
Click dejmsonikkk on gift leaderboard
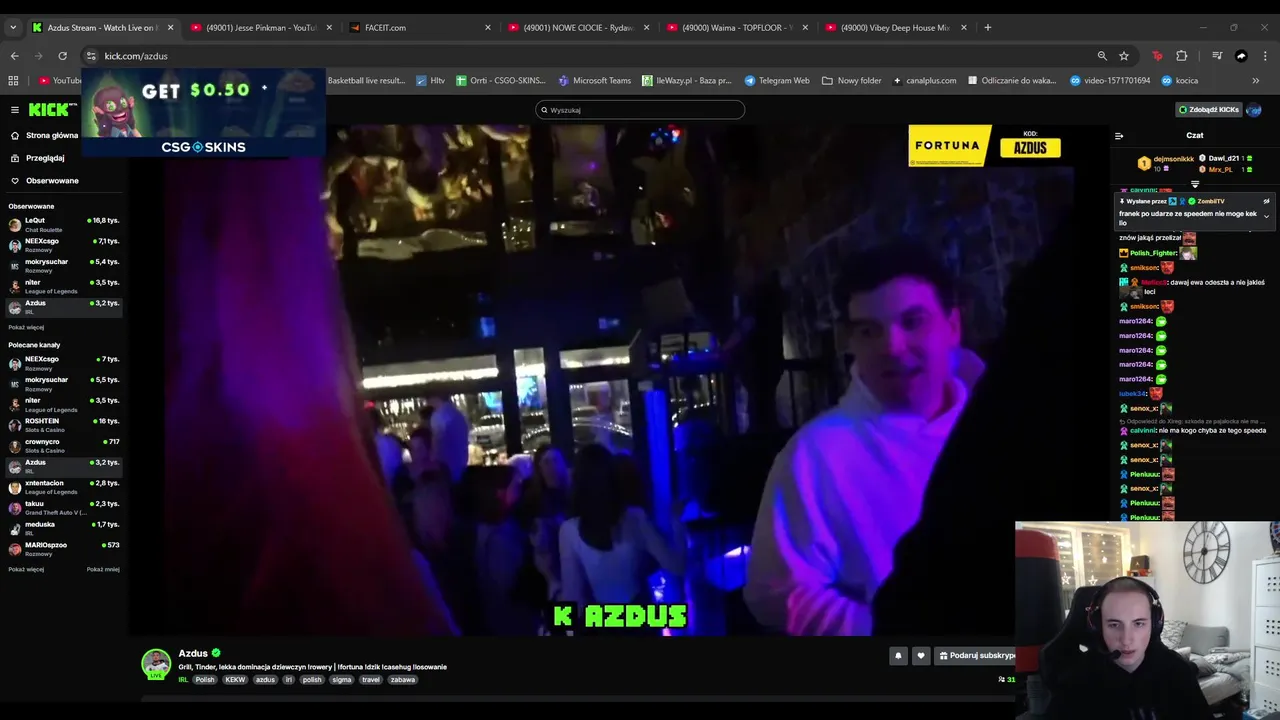point(1173,159)
